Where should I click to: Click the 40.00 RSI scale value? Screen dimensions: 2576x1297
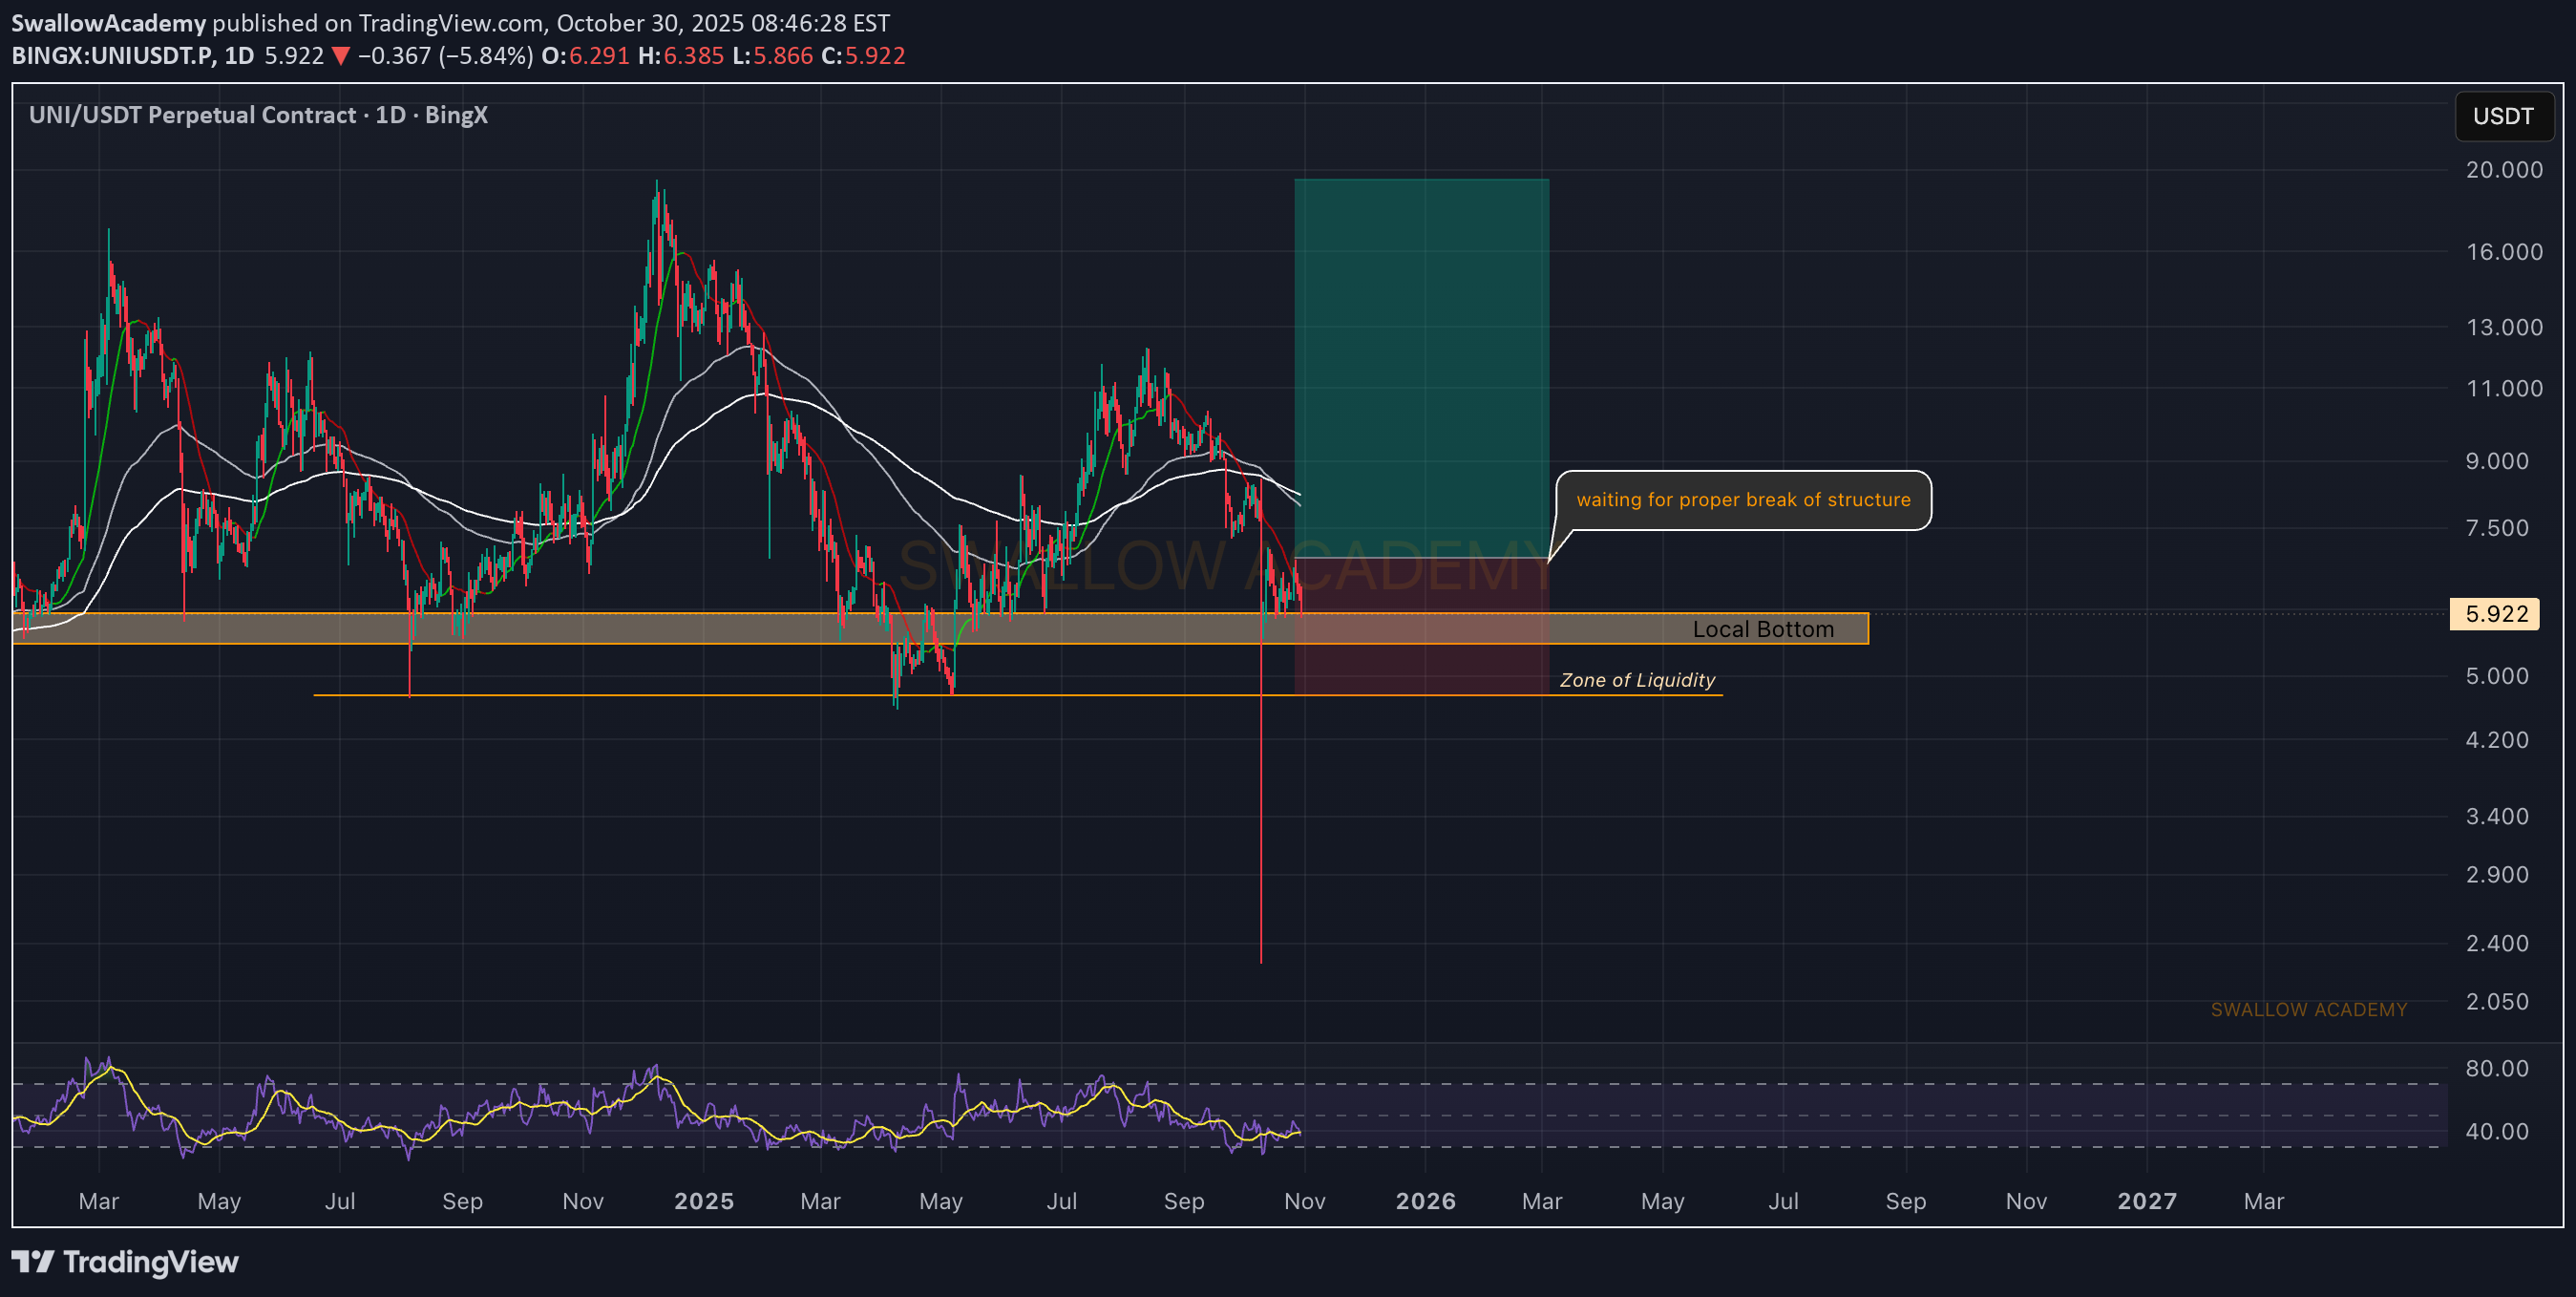2496,1131
